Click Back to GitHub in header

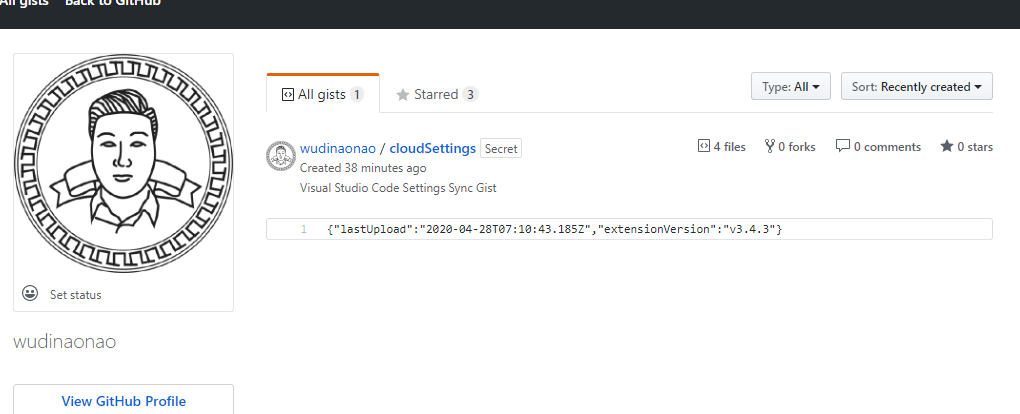click(x=112, y=3)
